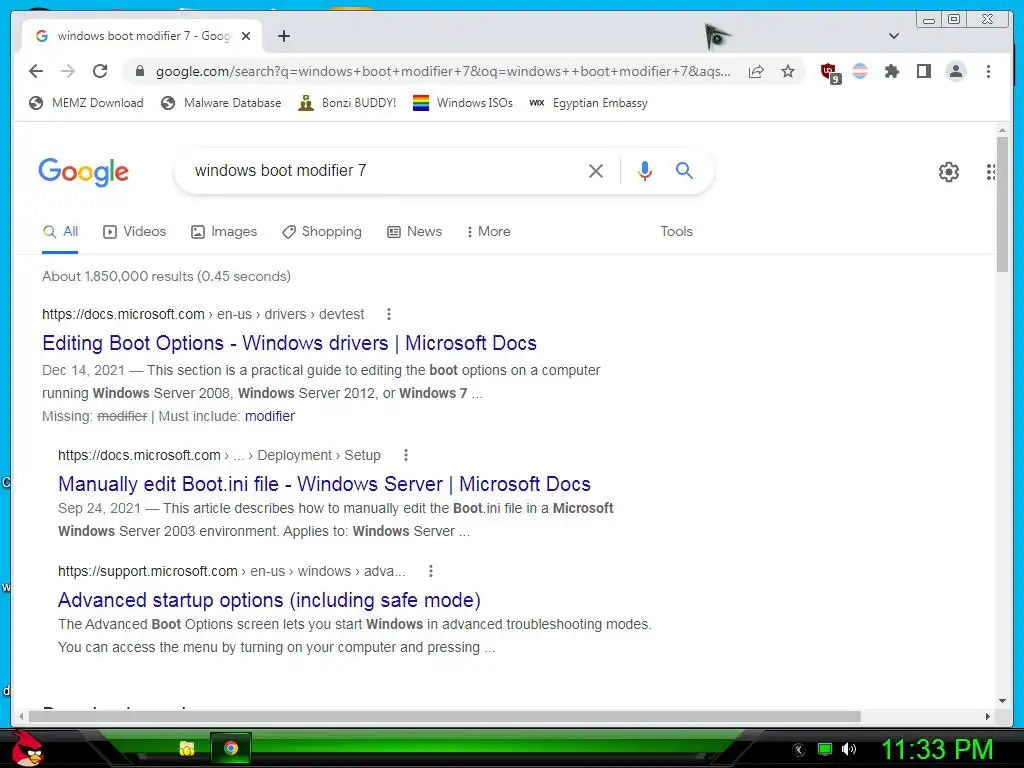Screen dimensions: 1024x768
Task: Click the Chrome taskbar button
Action: [x=231, y=748]
